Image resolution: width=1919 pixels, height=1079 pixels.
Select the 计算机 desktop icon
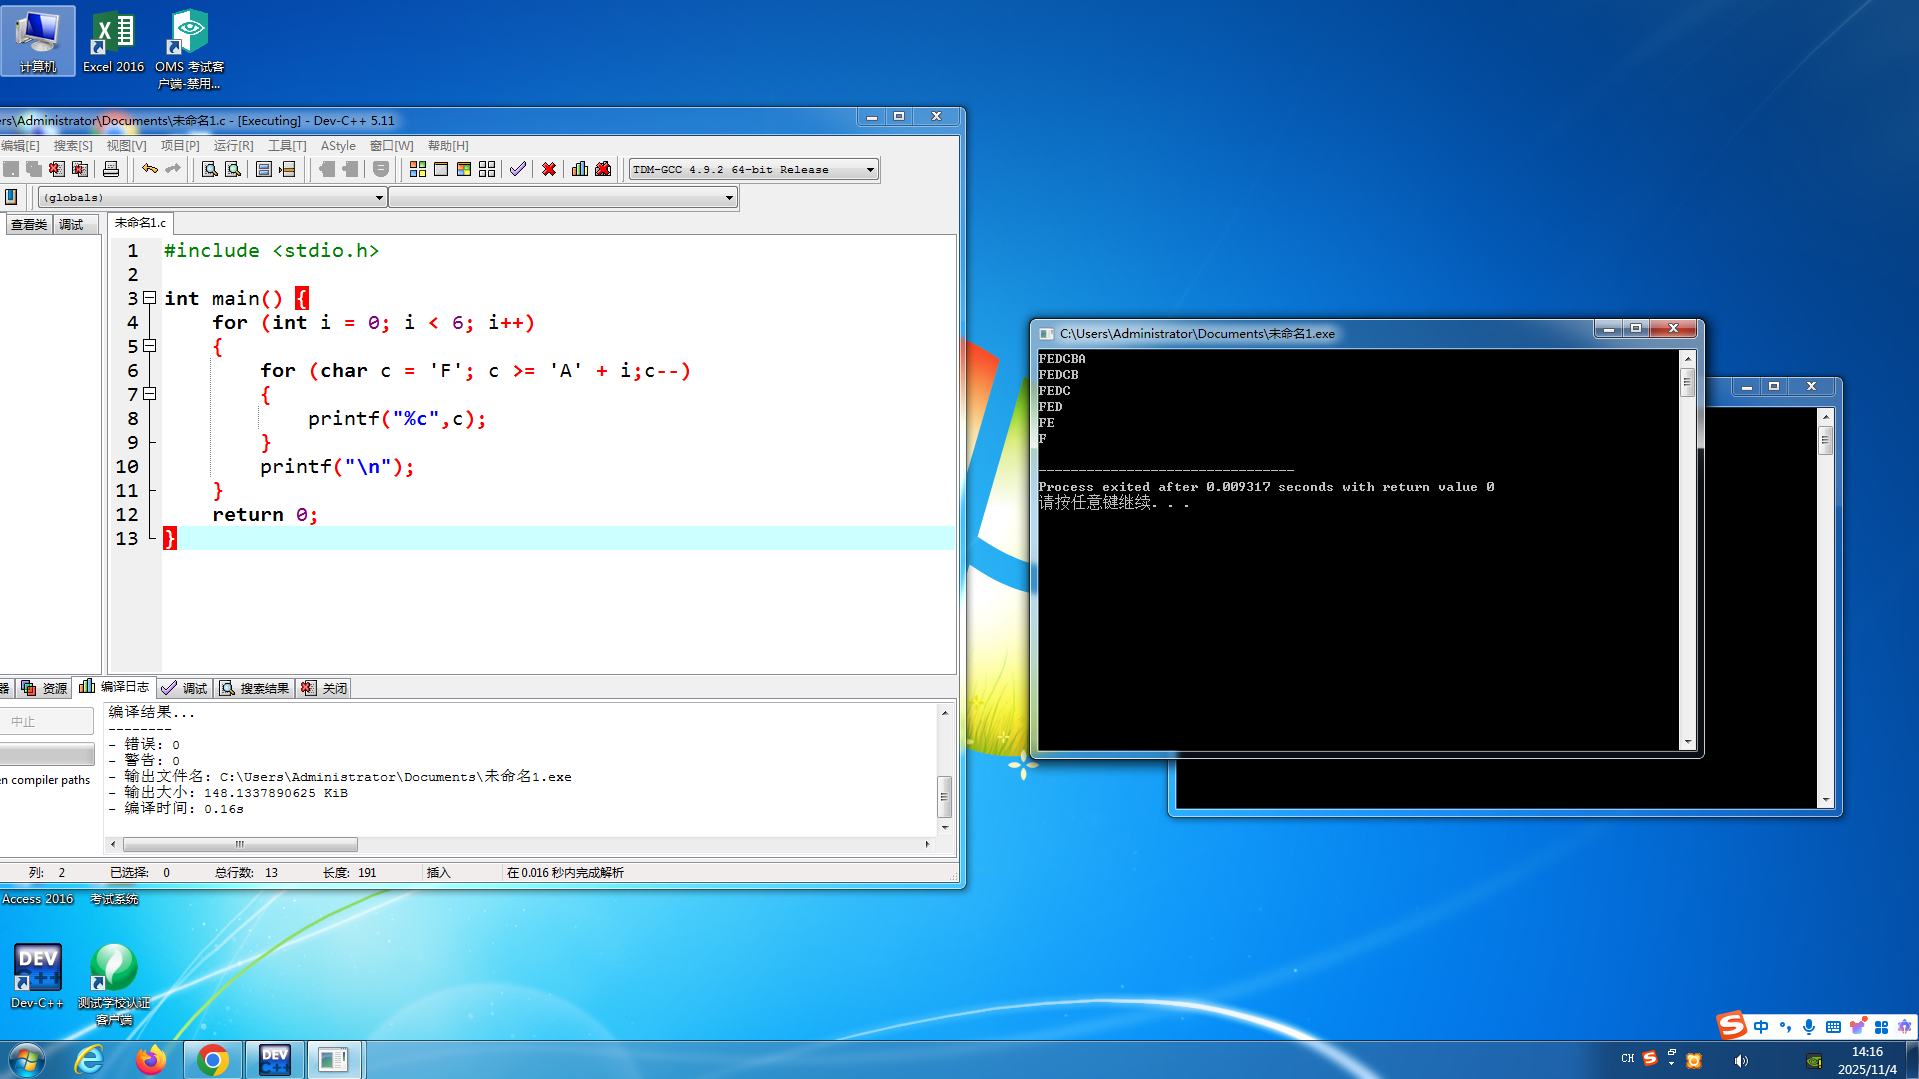pyautogui.click(x=38, y=42)
